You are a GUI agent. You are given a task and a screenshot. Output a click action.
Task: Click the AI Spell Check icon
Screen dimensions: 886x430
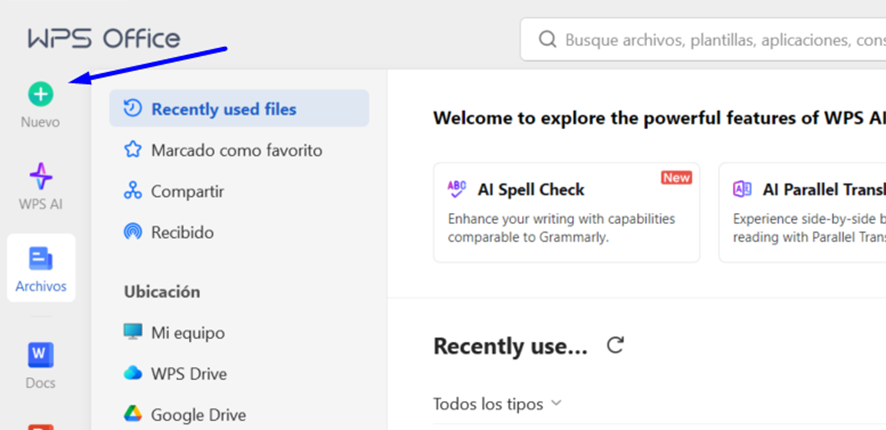(457, 189)
